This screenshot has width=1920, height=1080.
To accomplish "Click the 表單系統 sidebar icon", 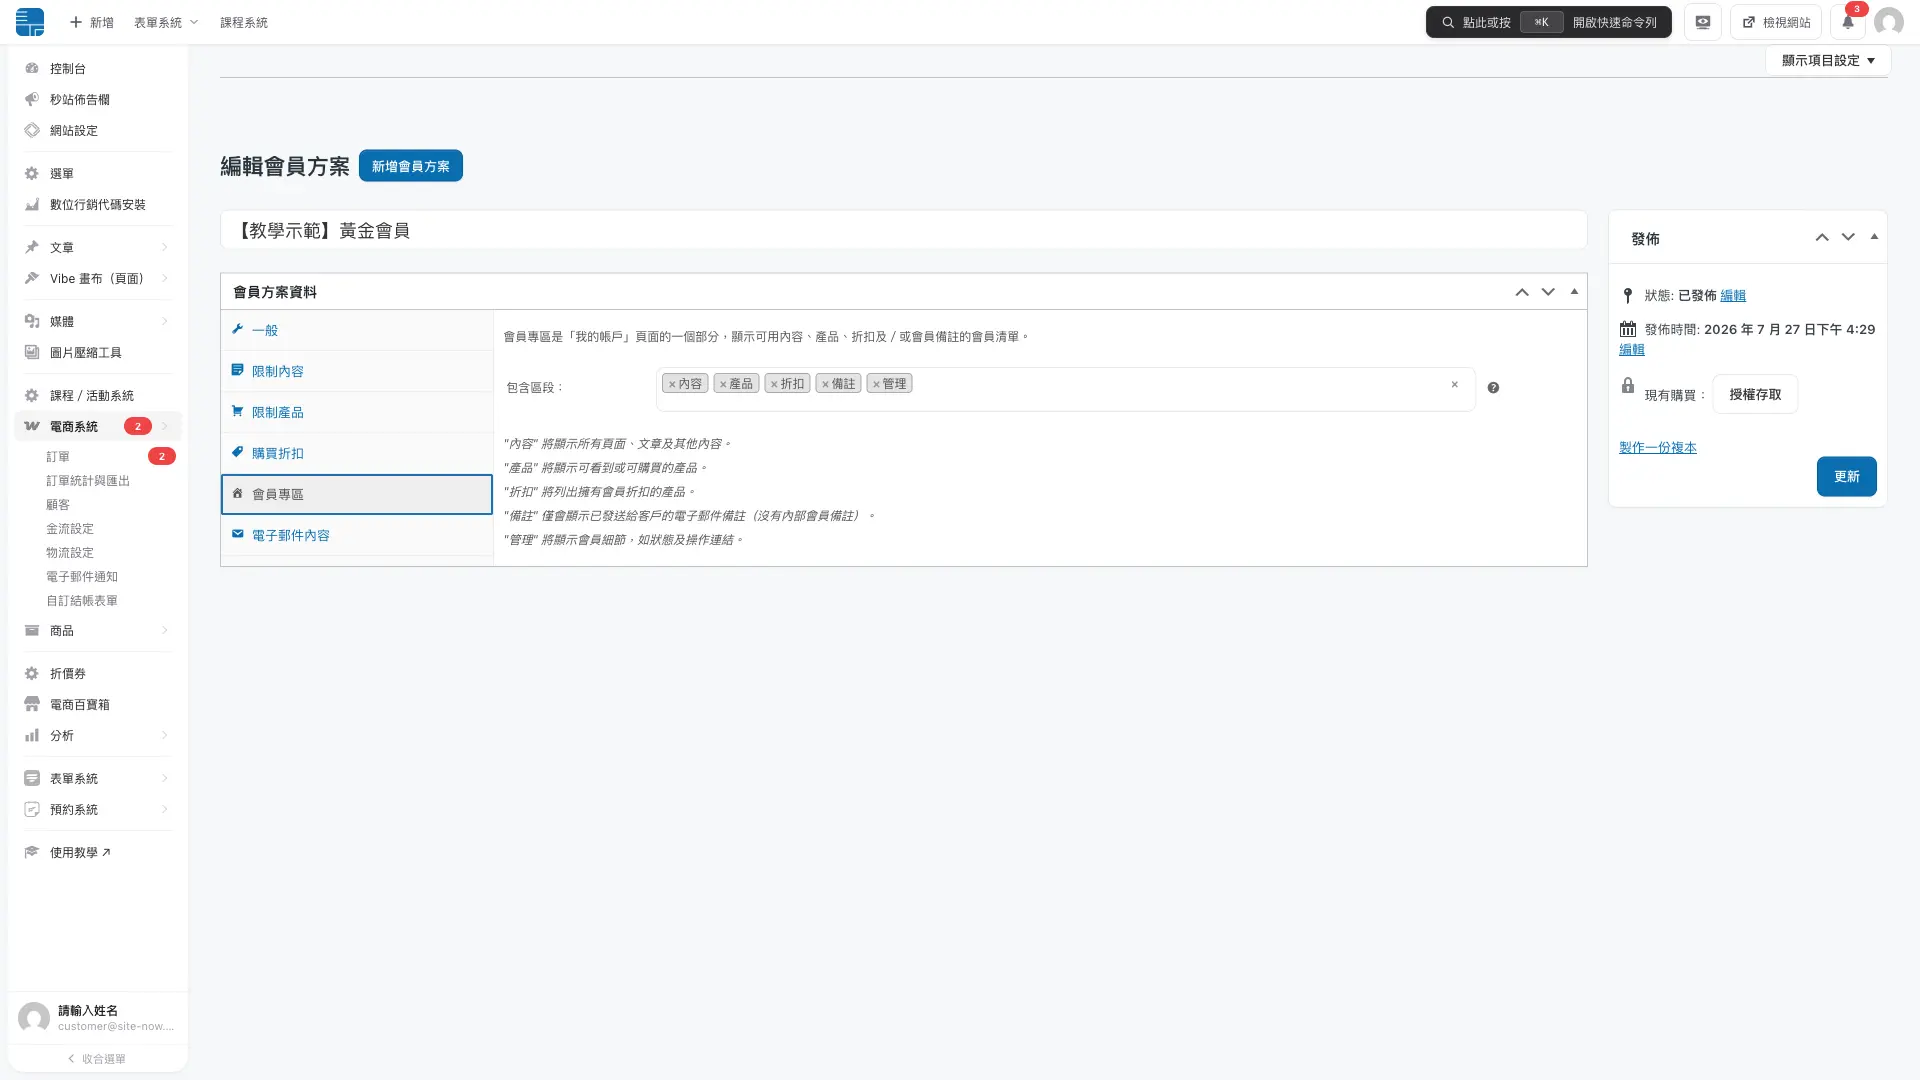I will pyautogui.click(x=32, y=778).
